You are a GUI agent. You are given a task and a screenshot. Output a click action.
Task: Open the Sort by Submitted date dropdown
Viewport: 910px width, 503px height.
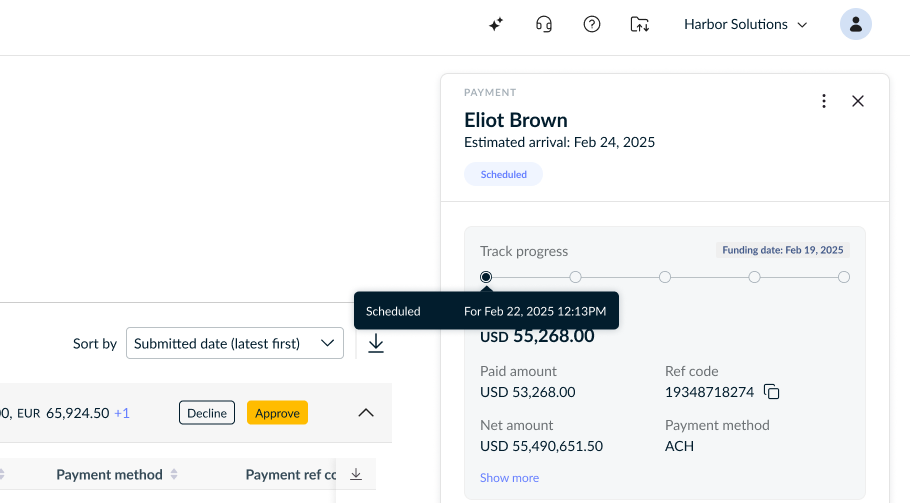[x=234, y=343]
